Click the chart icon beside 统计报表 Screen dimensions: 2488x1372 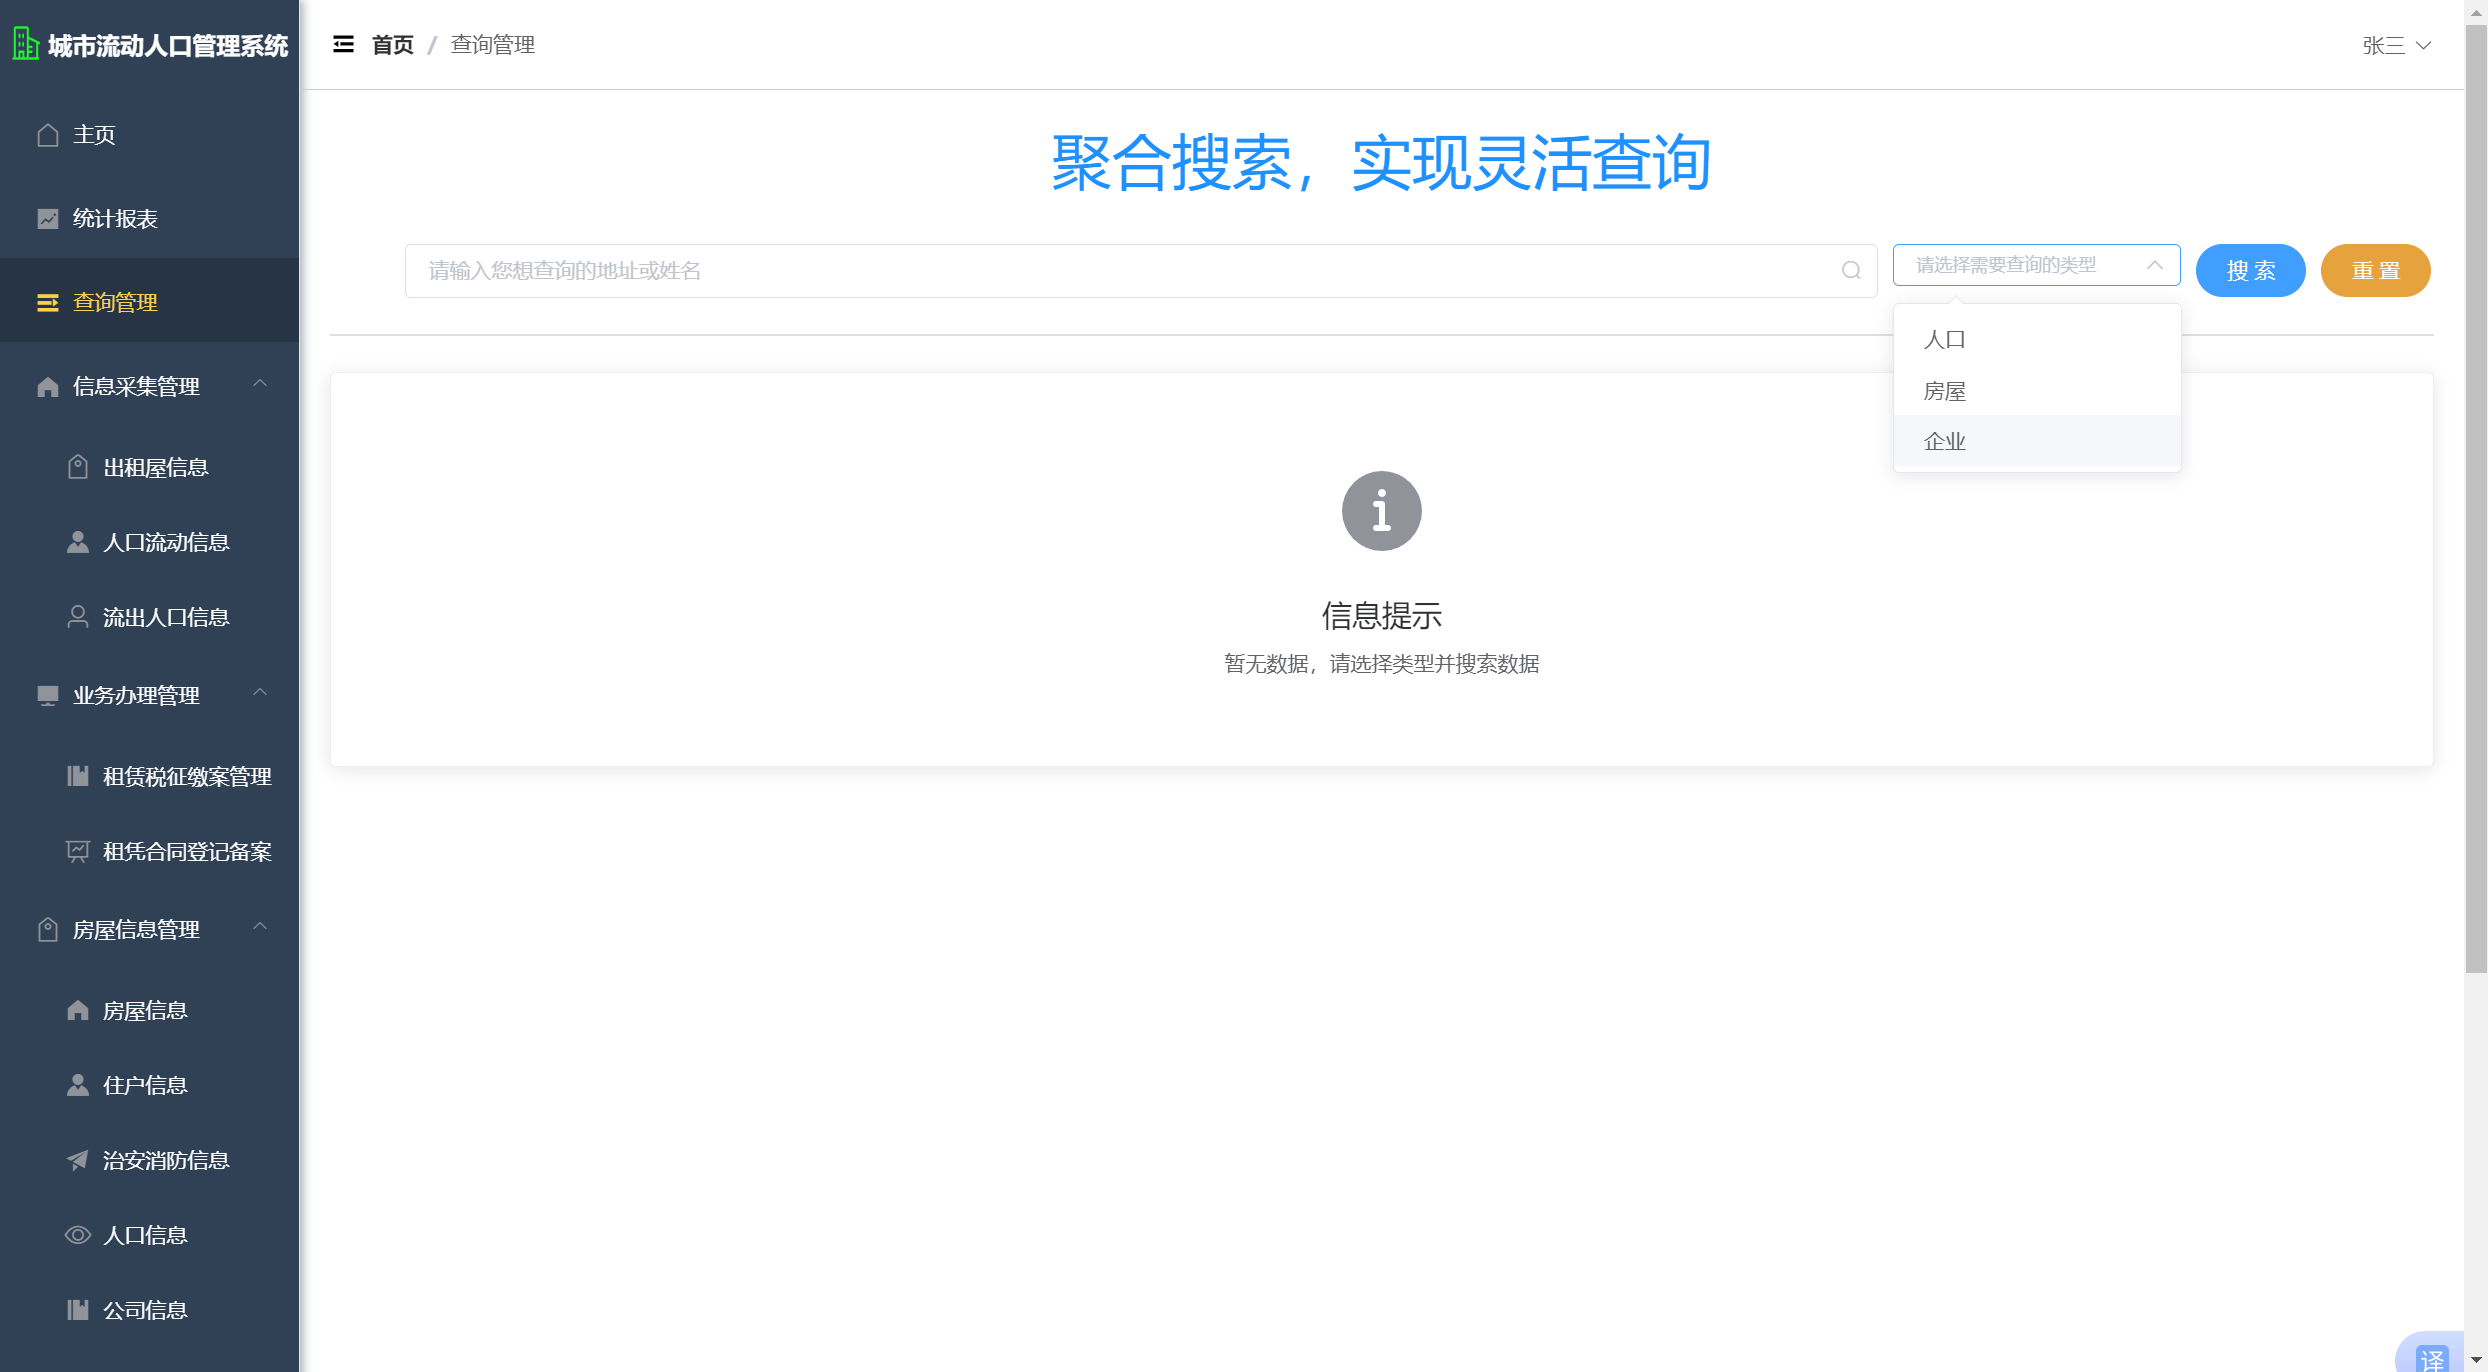[x=48, y=219]
